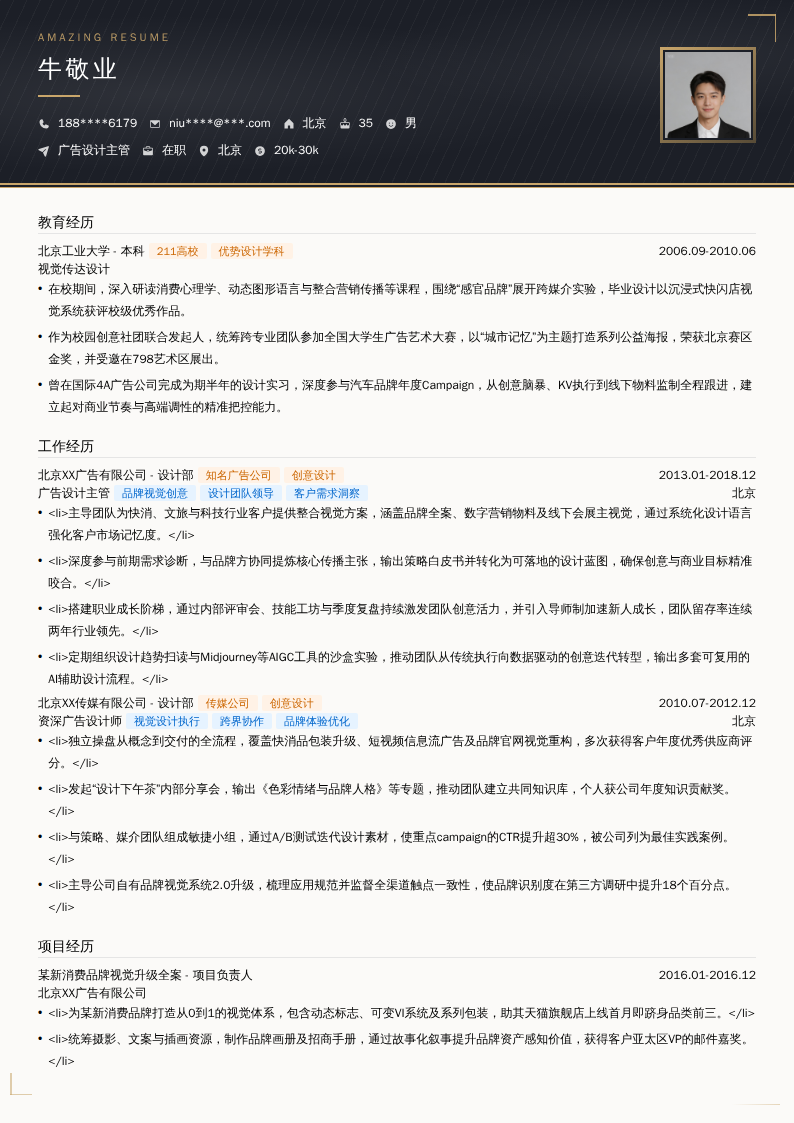Screen dimensions: 794x1123
Task: Click the 优势设计学科 tag
Action: pos(251,251)
